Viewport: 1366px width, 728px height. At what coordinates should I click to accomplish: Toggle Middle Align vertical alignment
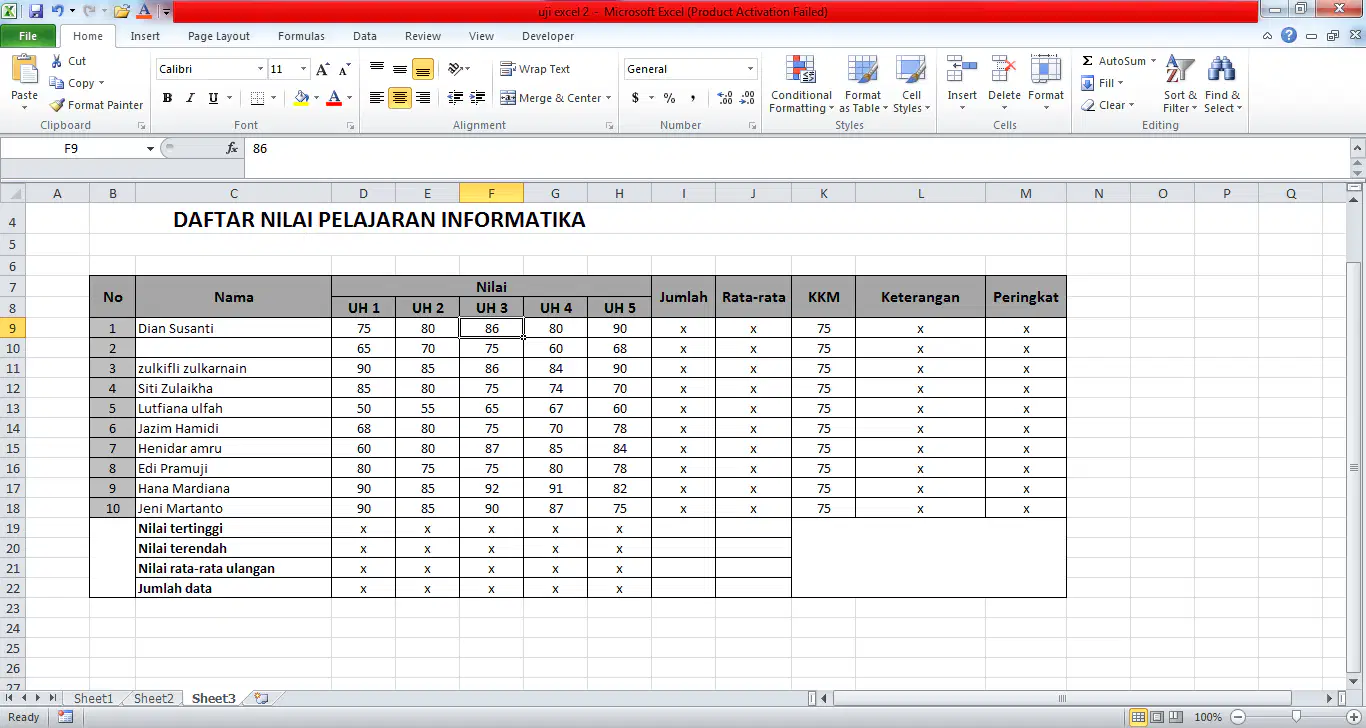coord(400,69)
